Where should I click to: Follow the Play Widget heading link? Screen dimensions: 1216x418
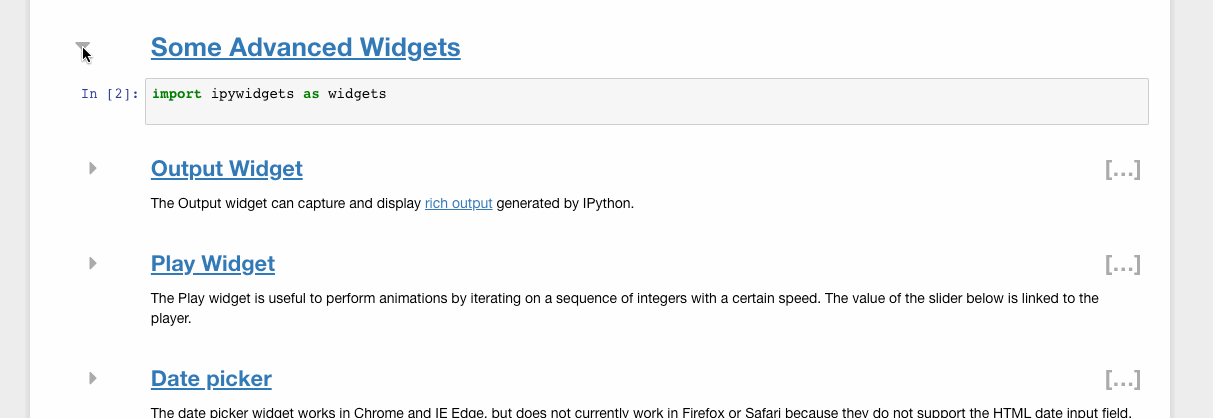pyautogui.click(x=213, y=264)
